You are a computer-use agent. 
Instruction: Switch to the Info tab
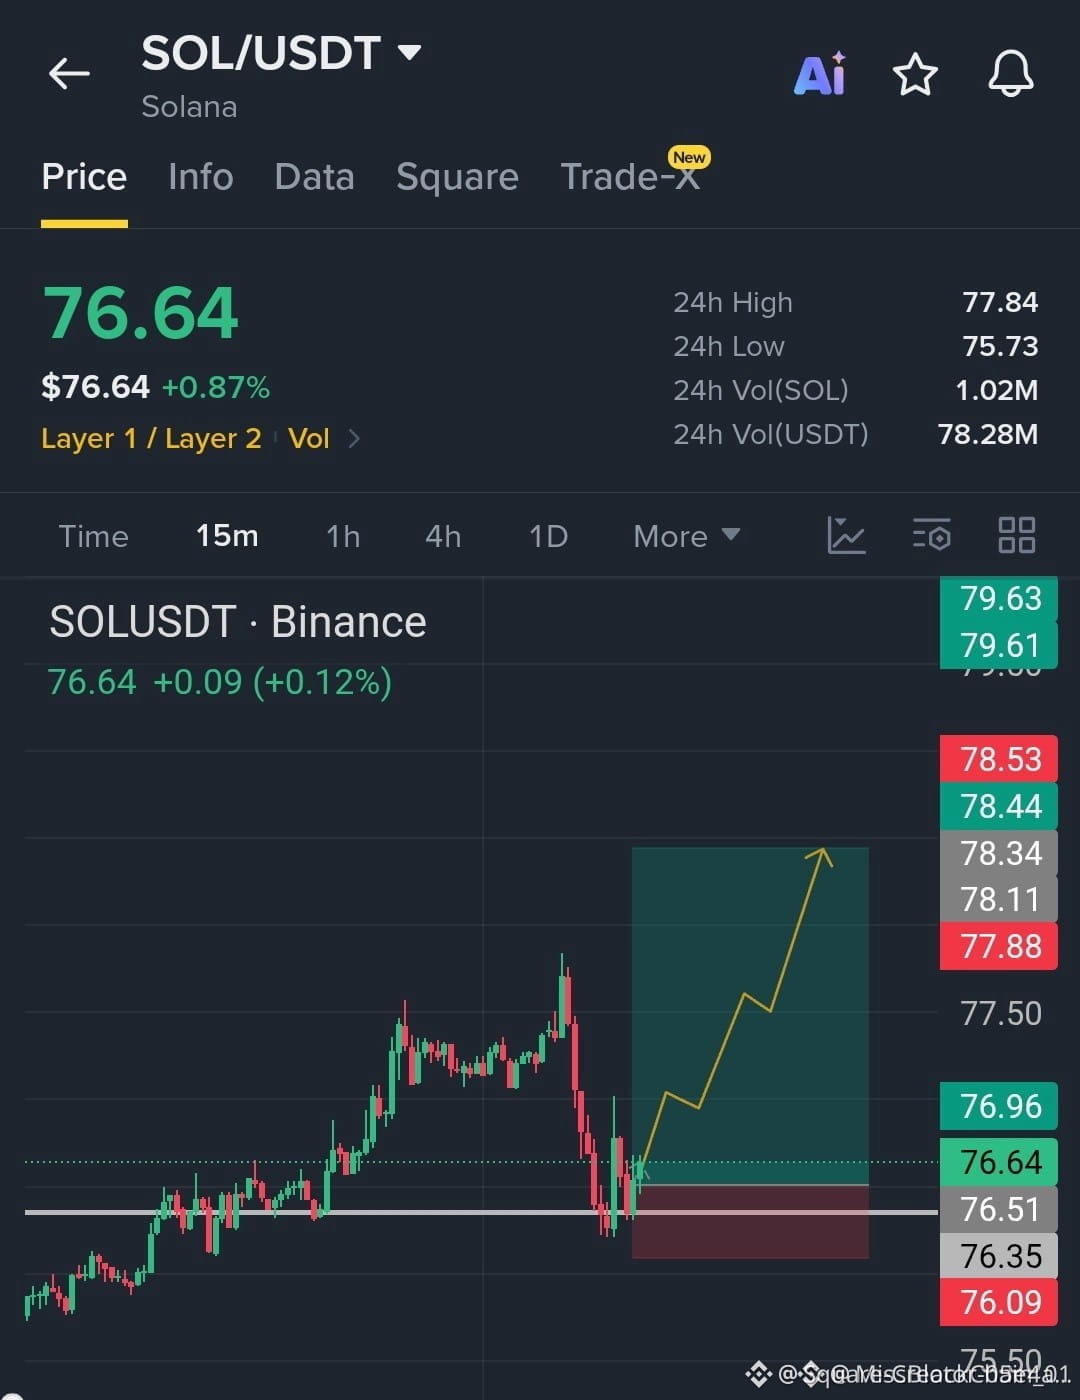(x=201, y=177)
